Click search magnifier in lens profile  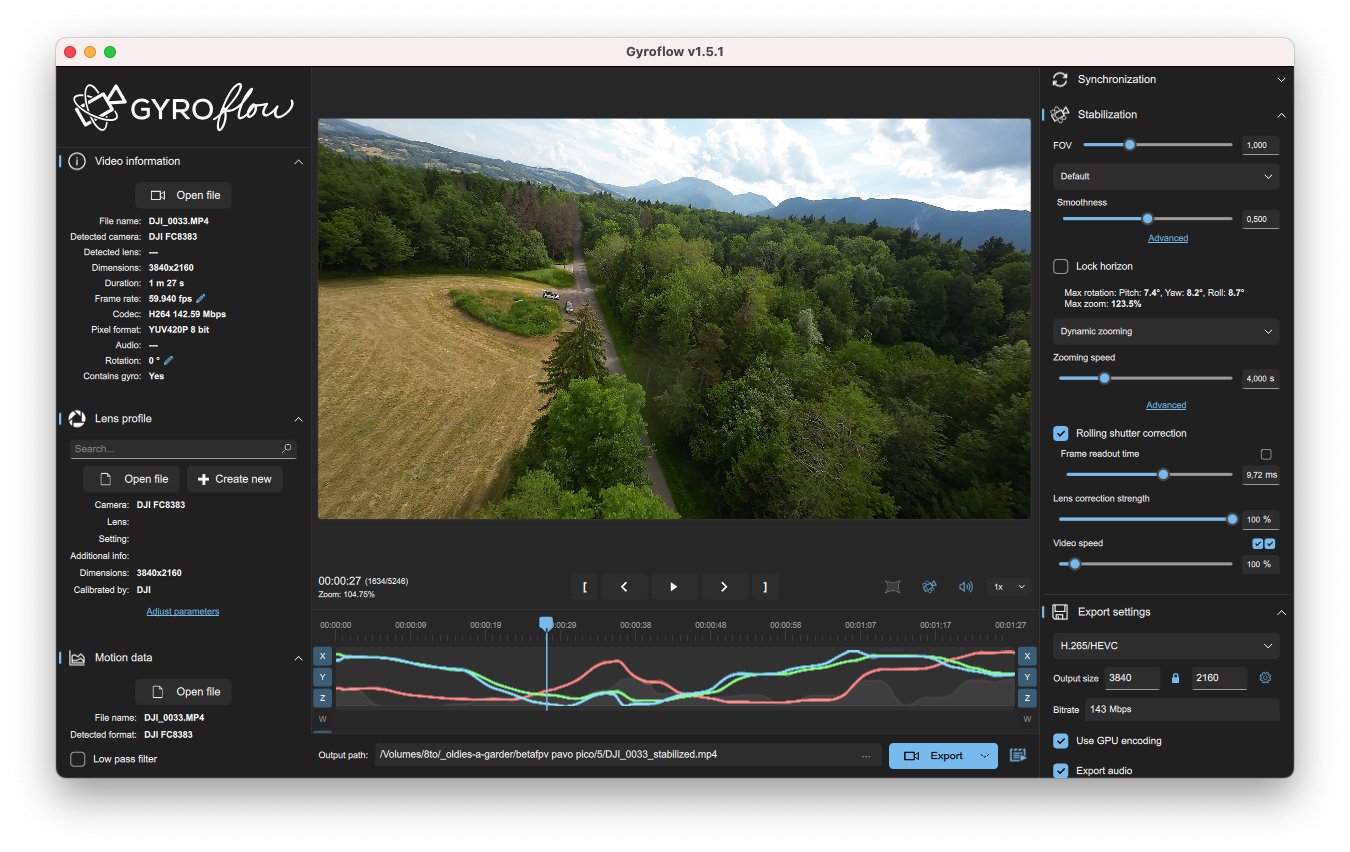click(287, 449)
